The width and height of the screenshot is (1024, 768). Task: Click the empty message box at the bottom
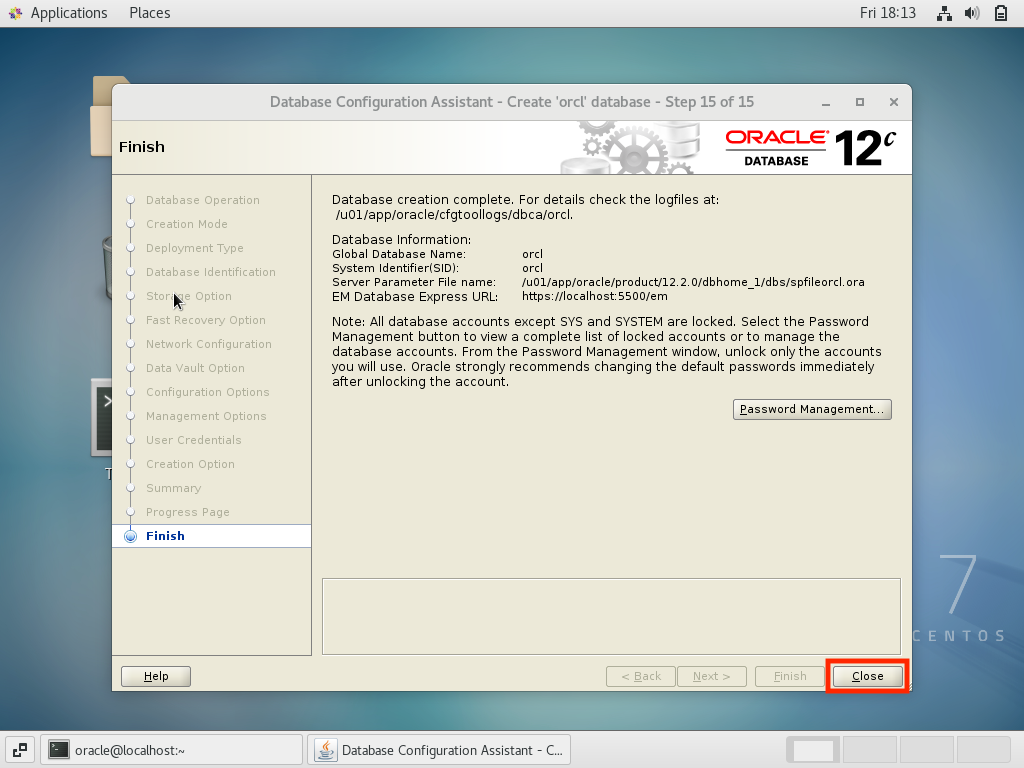[611, 616]
